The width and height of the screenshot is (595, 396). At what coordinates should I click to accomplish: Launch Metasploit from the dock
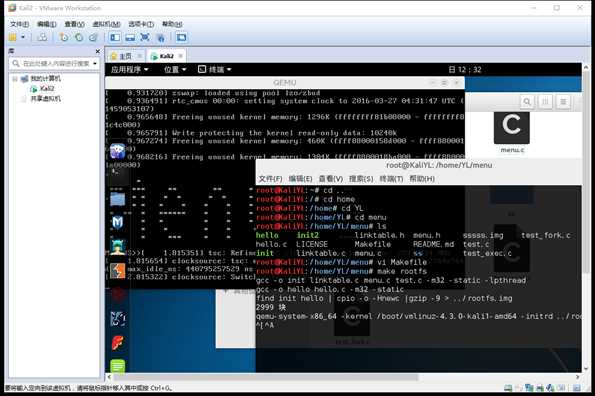(117, 223)
